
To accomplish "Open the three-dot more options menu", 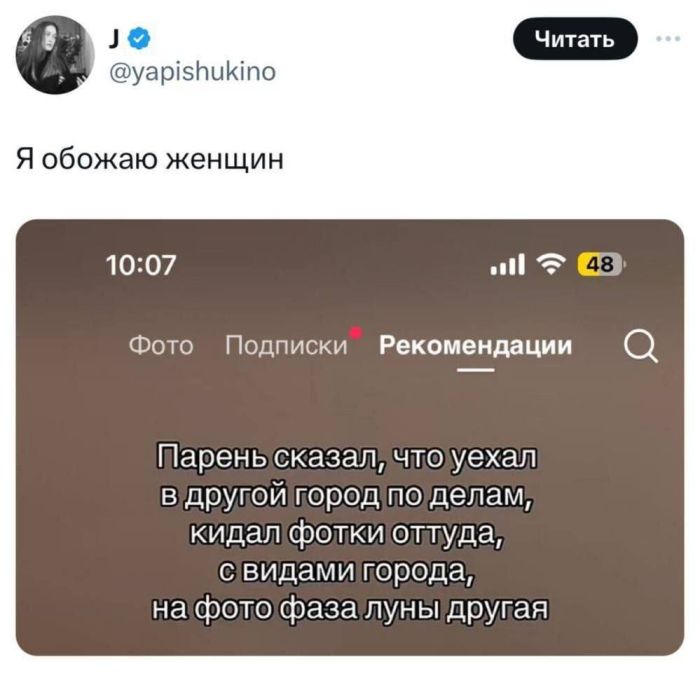I will tap(668, 39).
